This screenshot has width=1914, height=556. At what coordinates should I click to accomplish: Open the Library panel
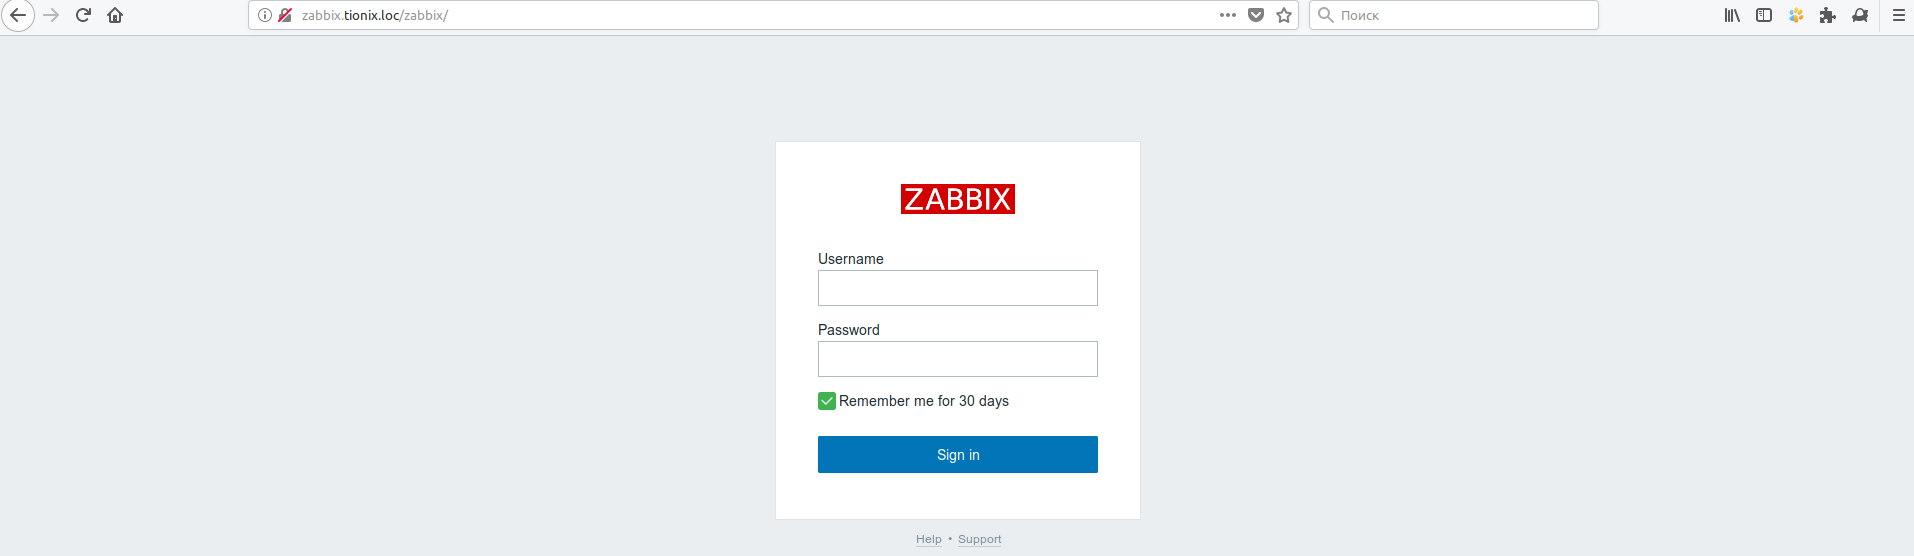1732,15
